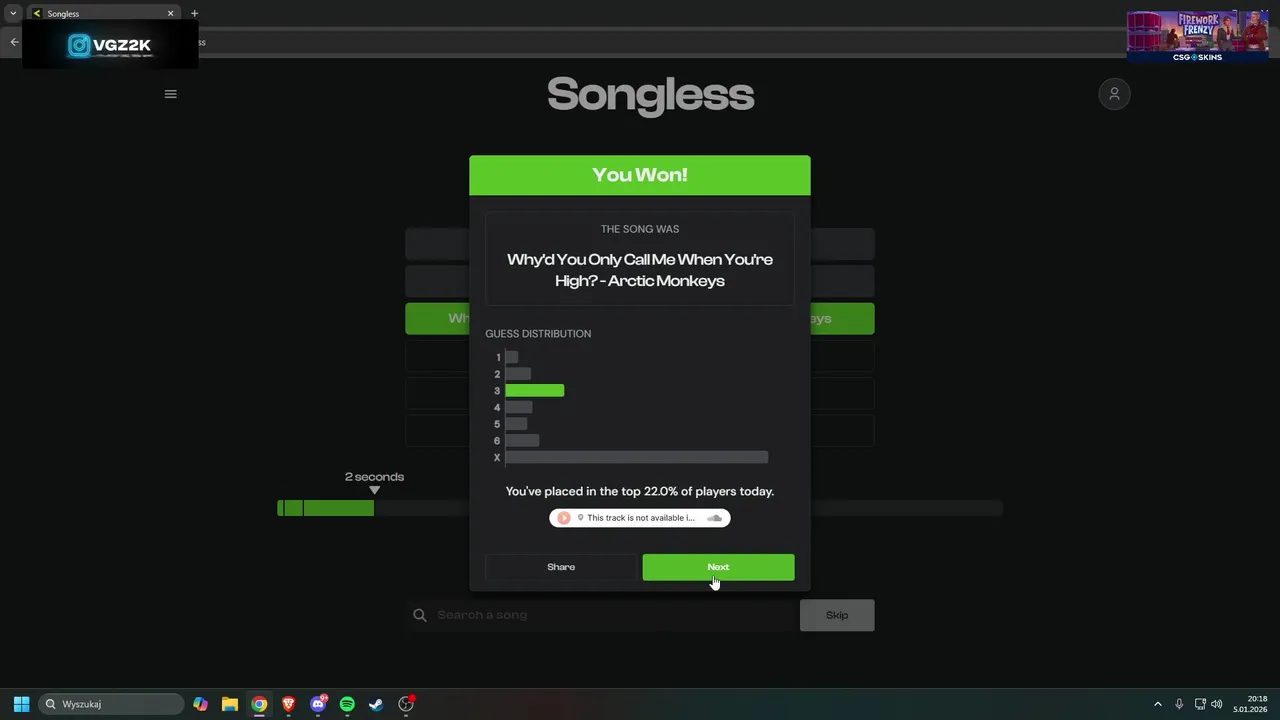Click the Share button
Image resolution: width=1280 pixels, height=720 pixels.
pyautogui.click(x=561, y=567)
